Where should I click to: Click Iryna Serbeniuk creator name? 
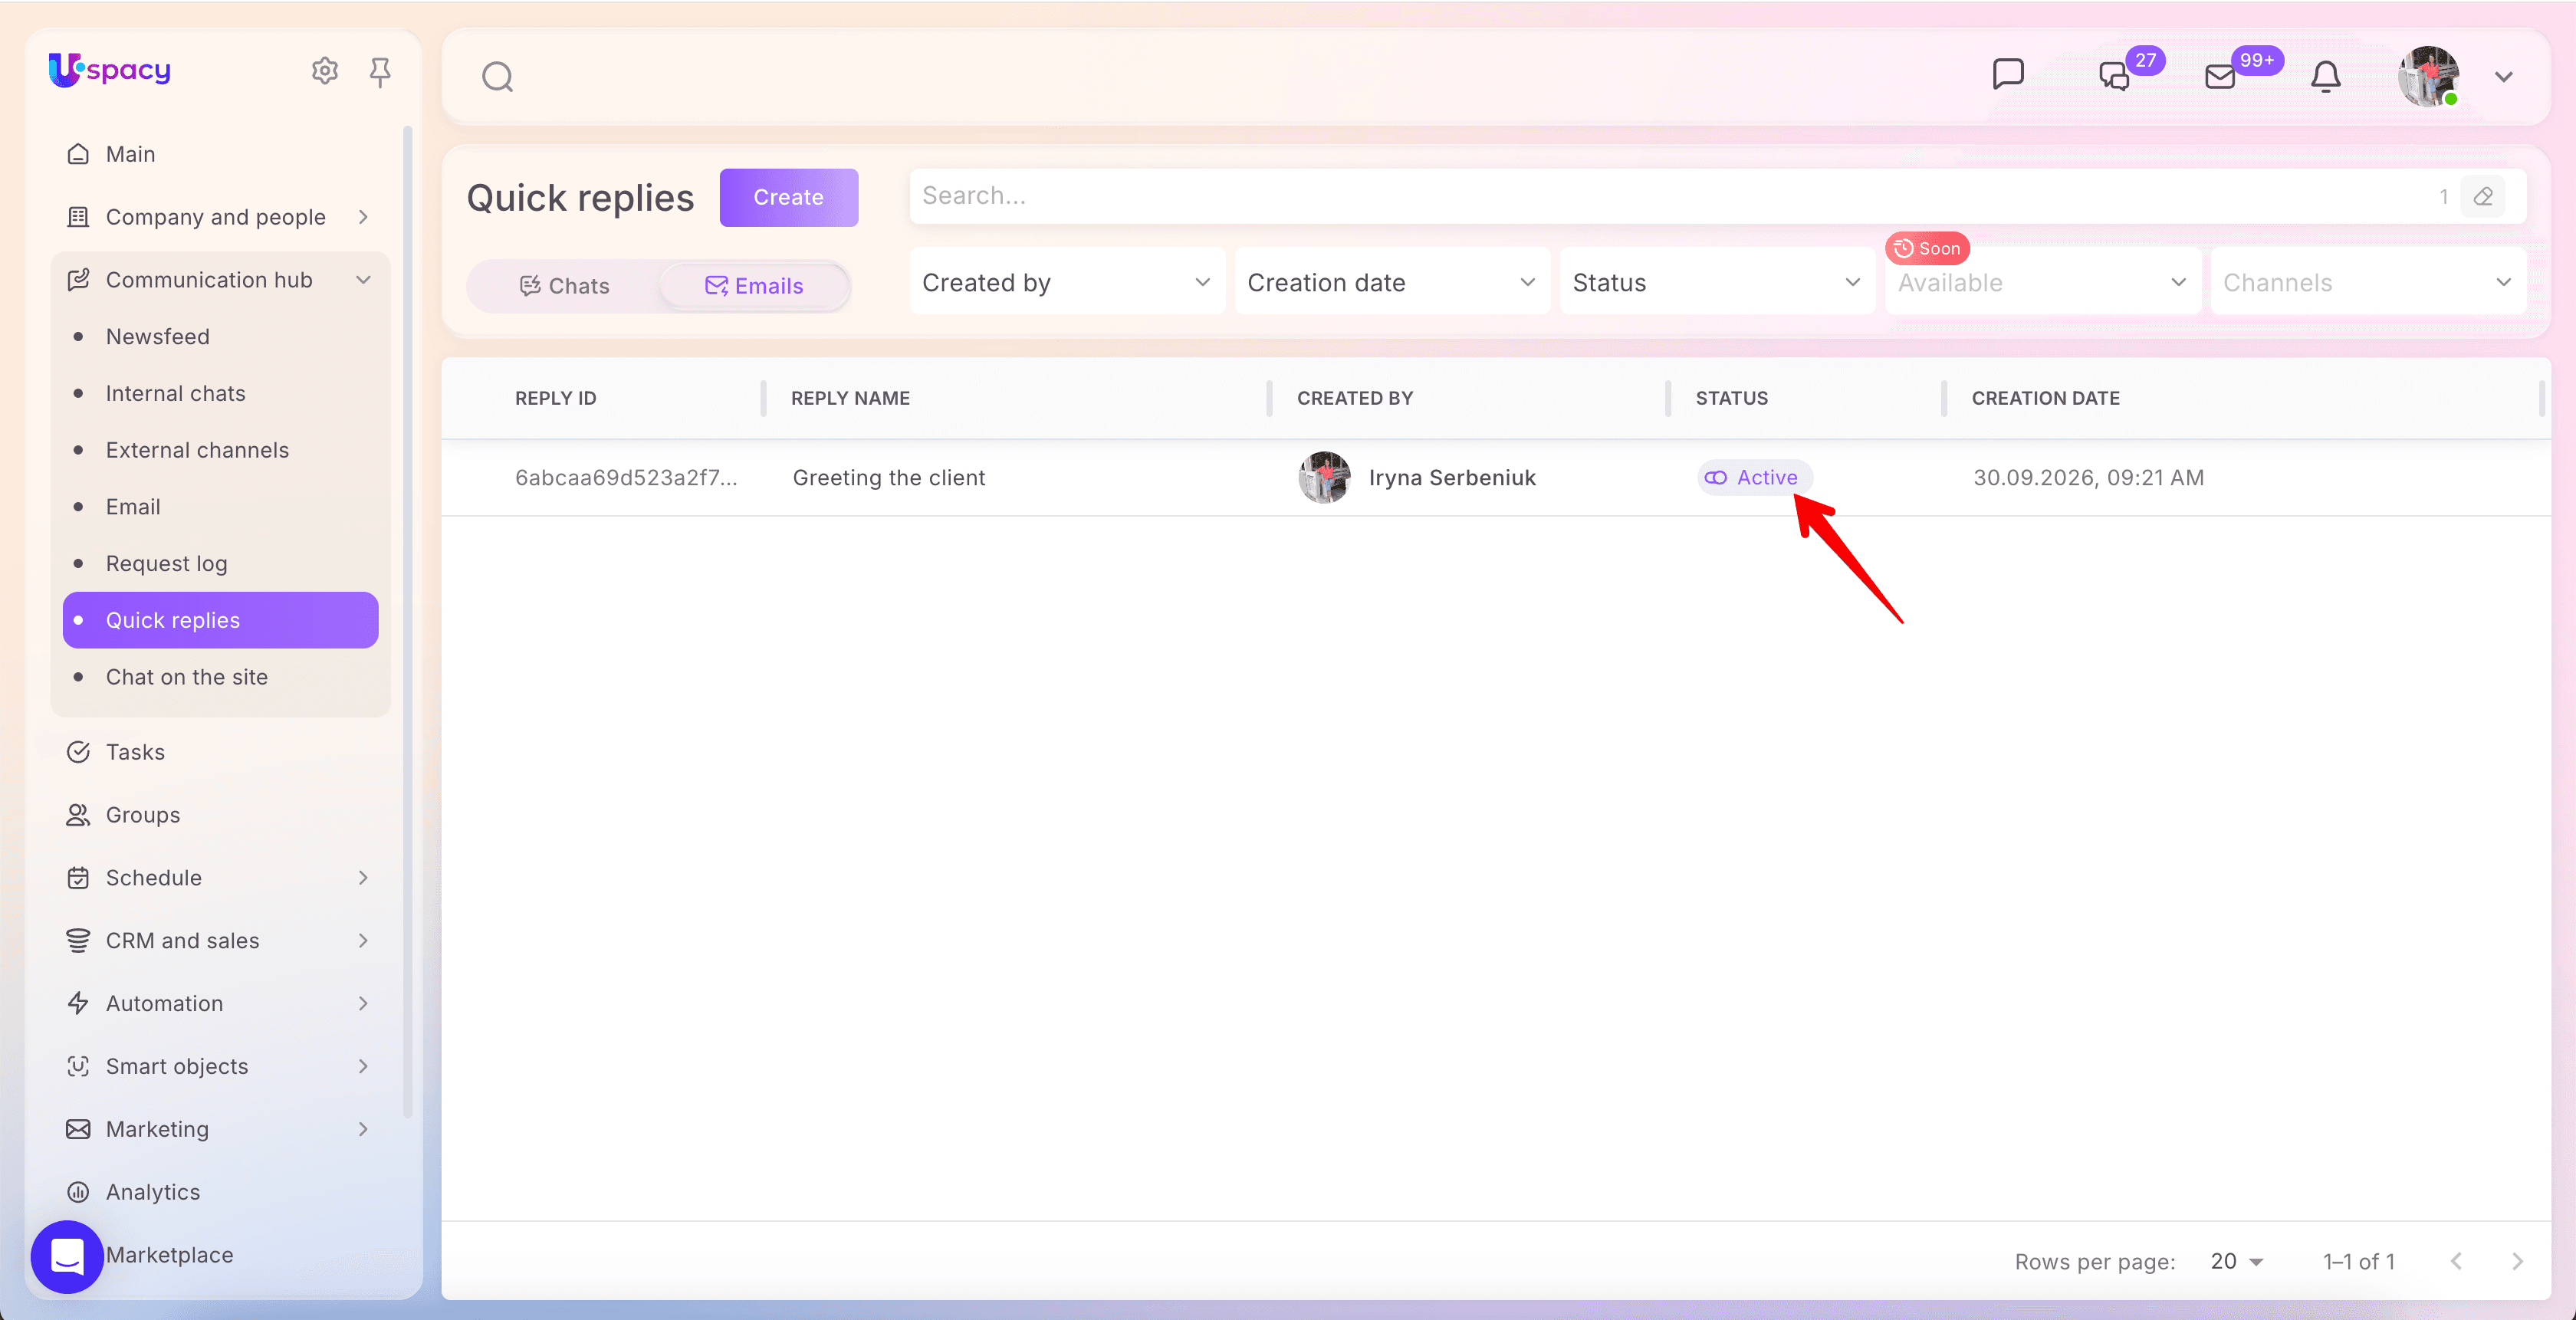click(1452, 478)
